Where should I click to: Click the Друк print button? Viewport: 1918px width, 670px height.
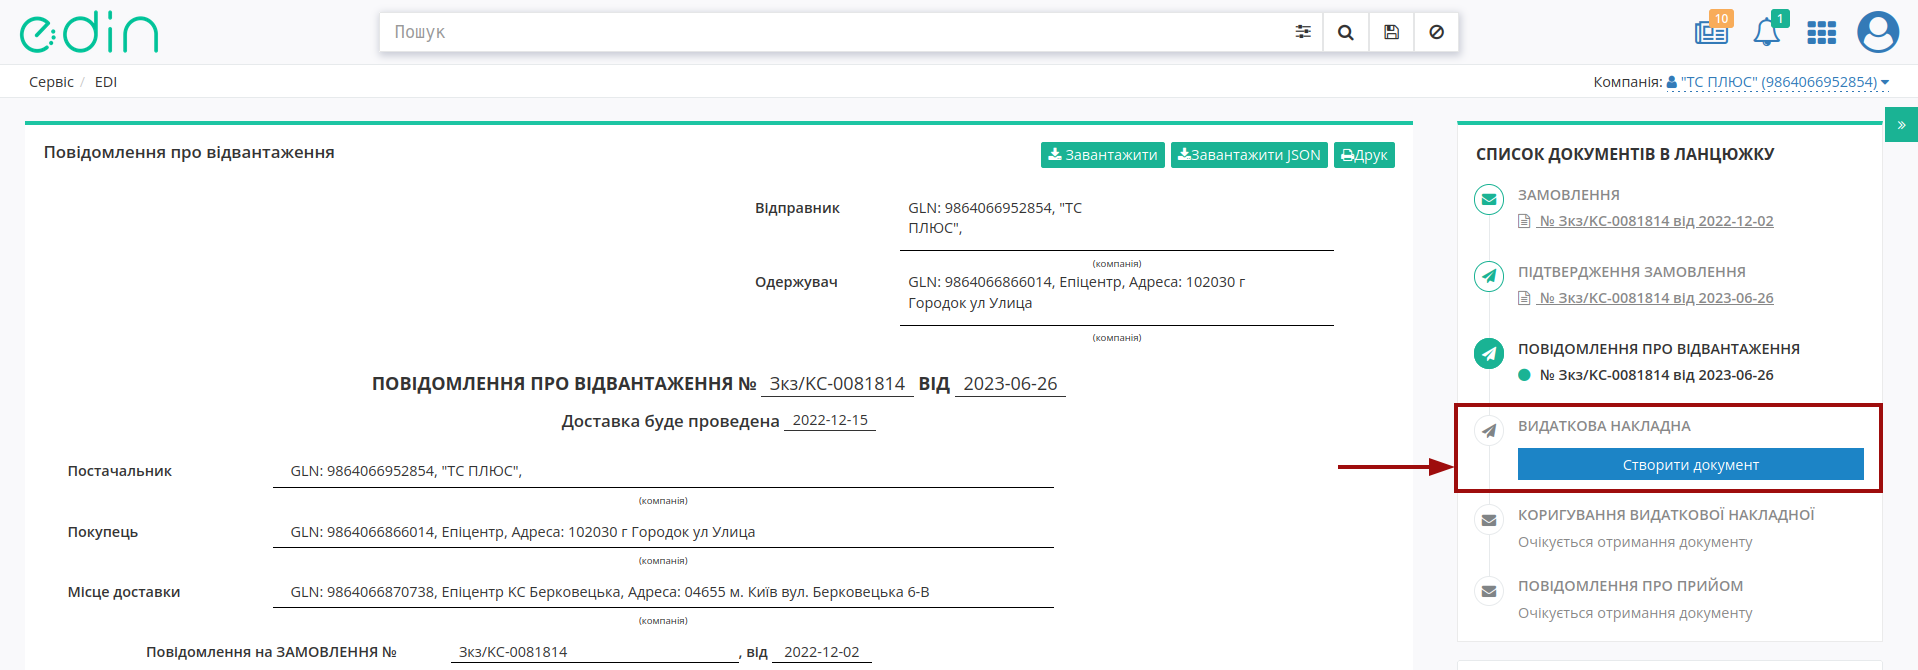coord(1364,155)
